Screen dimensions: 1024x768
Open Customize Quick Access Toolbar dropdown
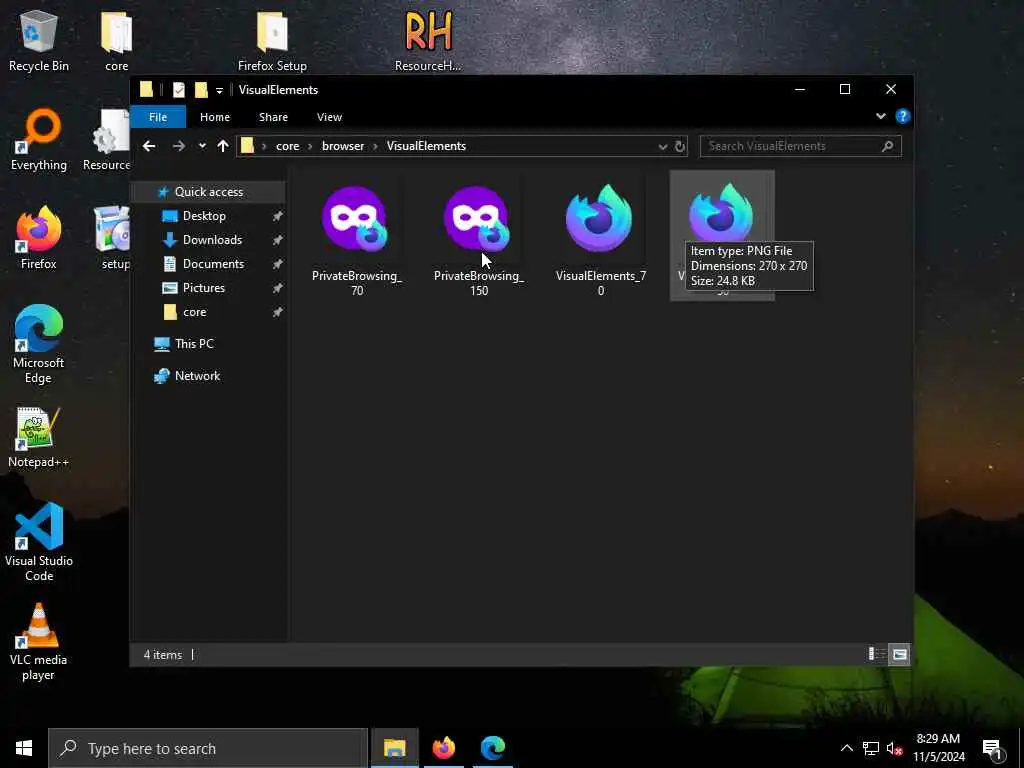point(219,90)
